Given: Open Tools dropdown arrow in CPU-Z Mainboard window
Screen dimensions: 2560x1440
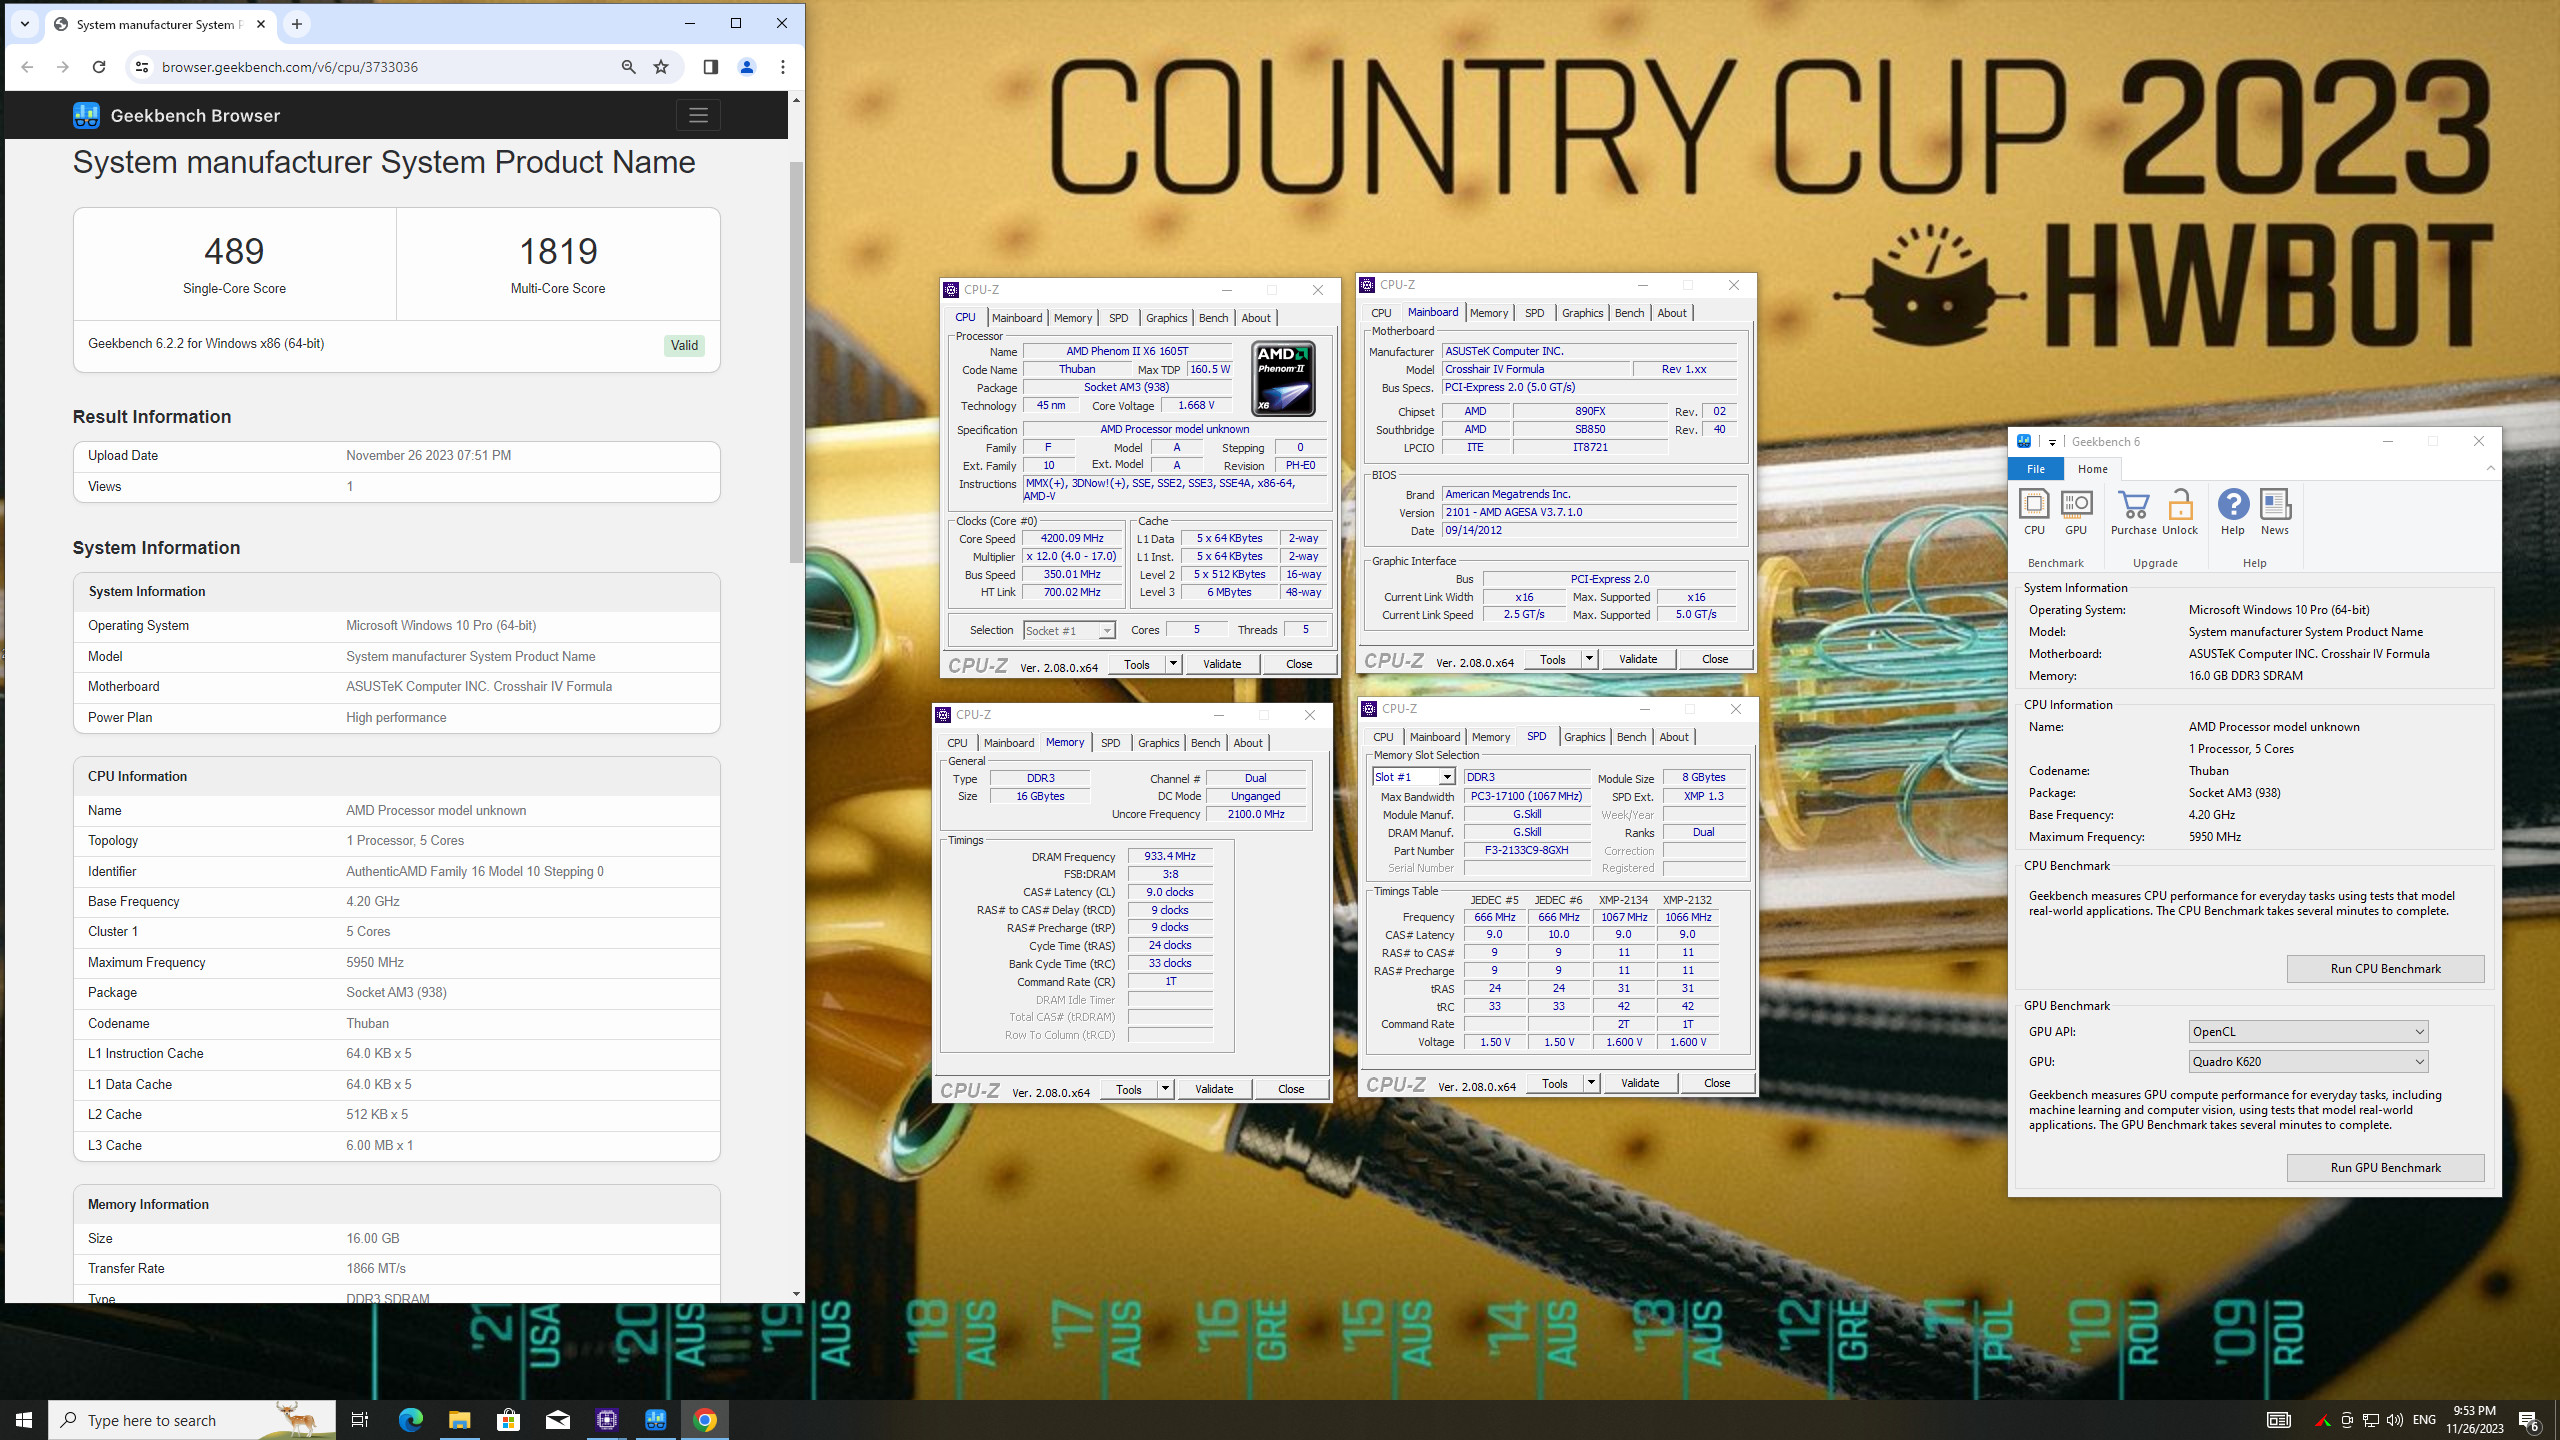Looking at the screenshot, I should click(x=1589, y=659).
